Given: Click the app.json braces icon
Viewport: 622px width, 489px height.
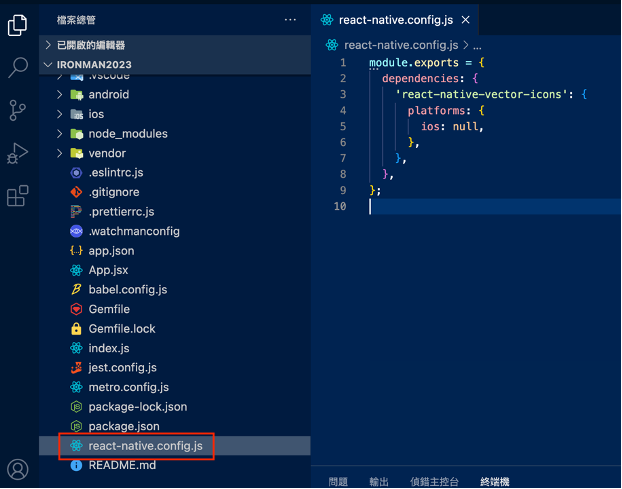Looking at the screenshot, I should tap(76, 251).
